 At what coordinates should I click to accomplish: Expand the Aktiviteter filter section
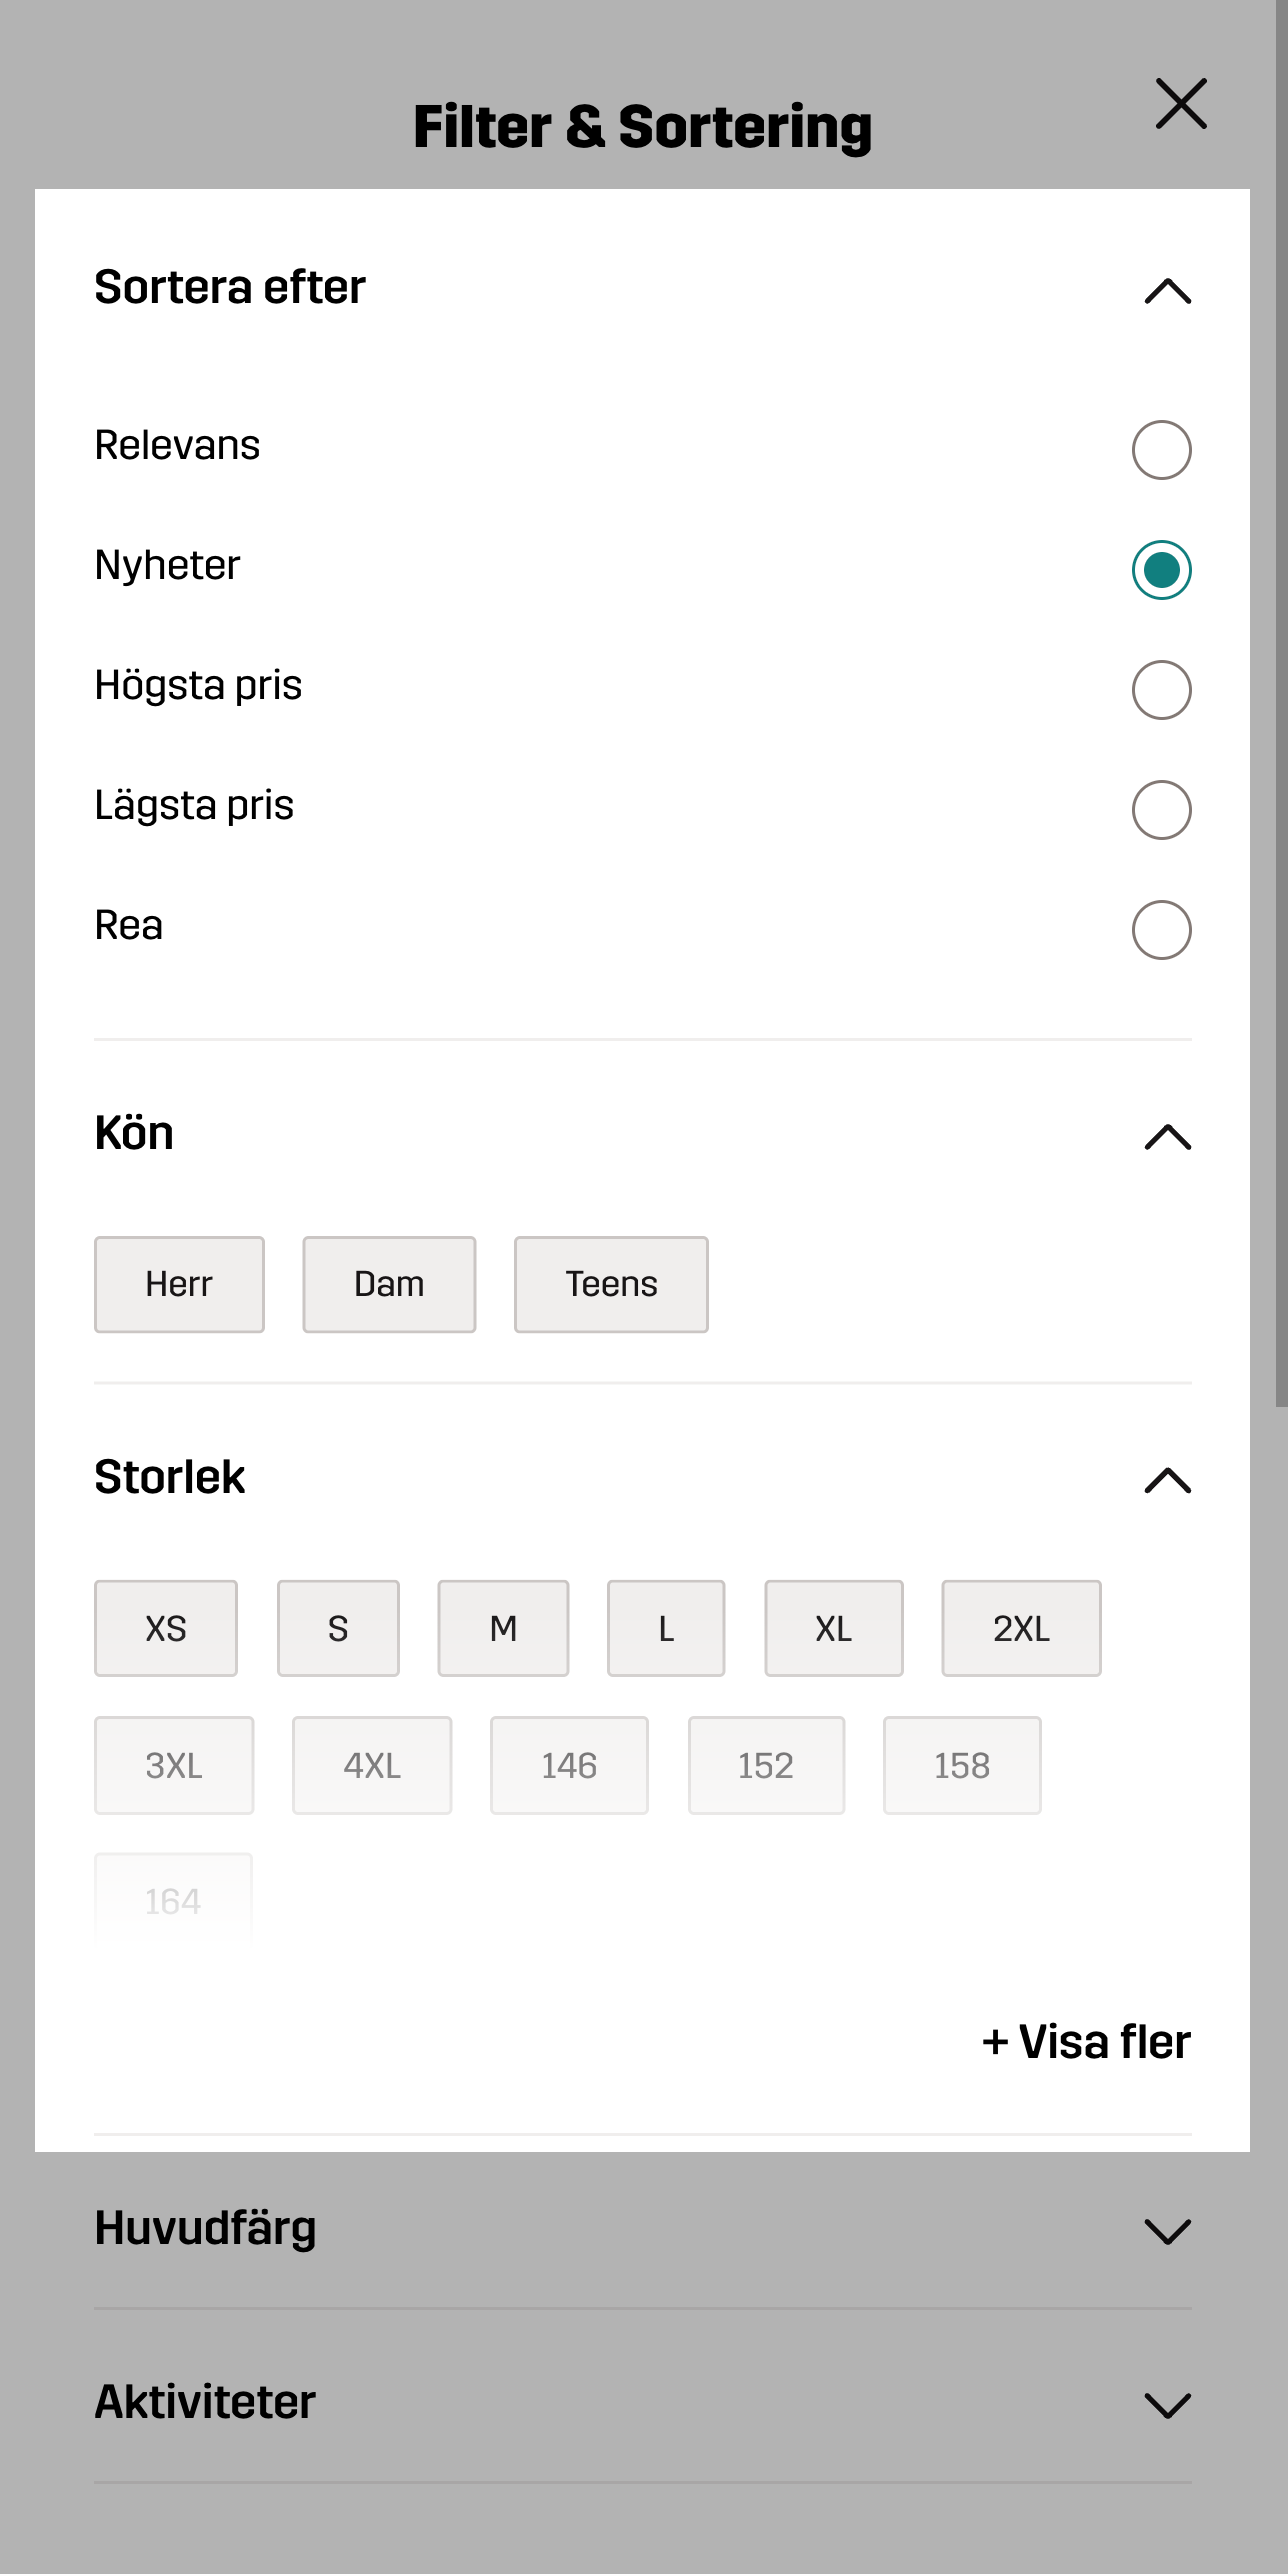point(1167,2405)
